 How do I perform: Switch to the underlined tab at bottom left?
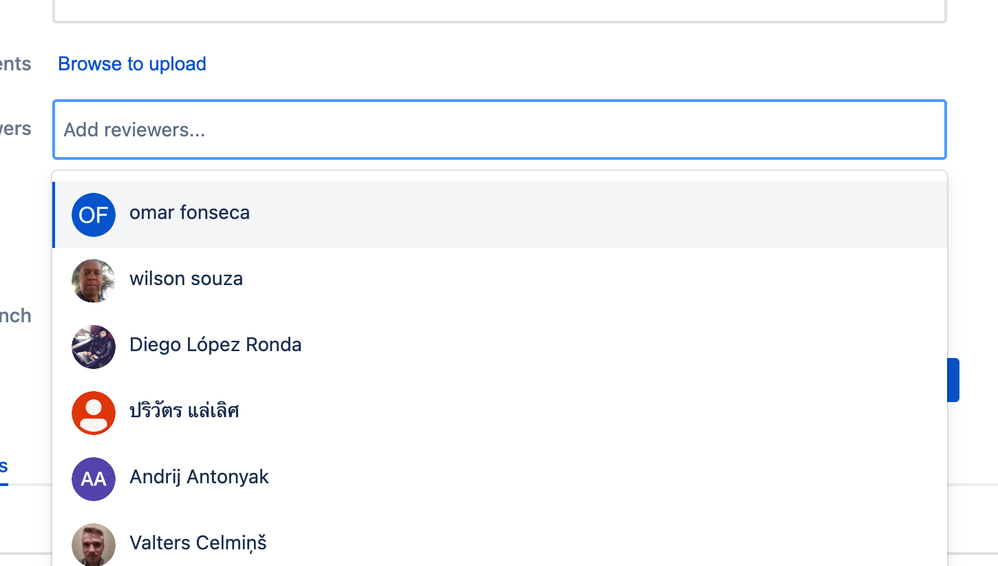tap(4, 466)
